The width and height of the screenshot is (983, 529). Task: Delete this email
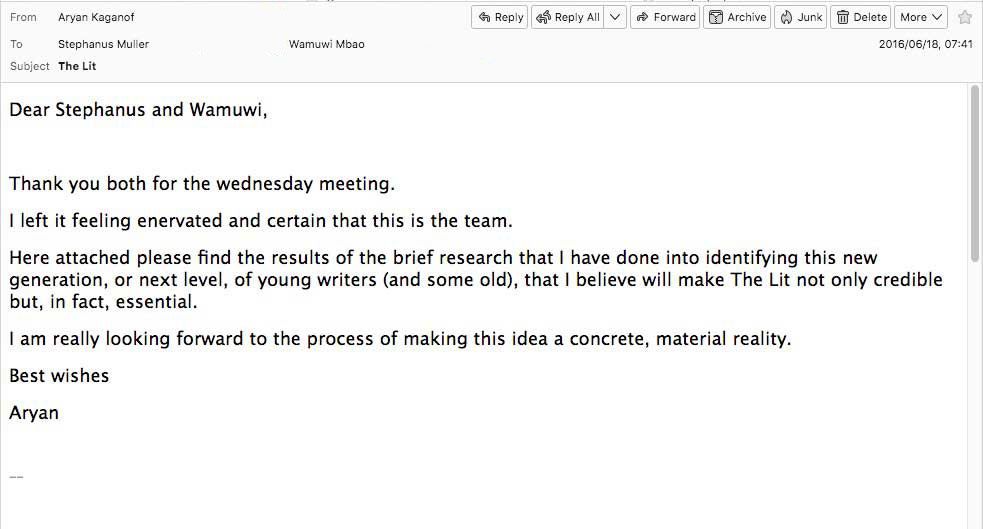[861, 17]
